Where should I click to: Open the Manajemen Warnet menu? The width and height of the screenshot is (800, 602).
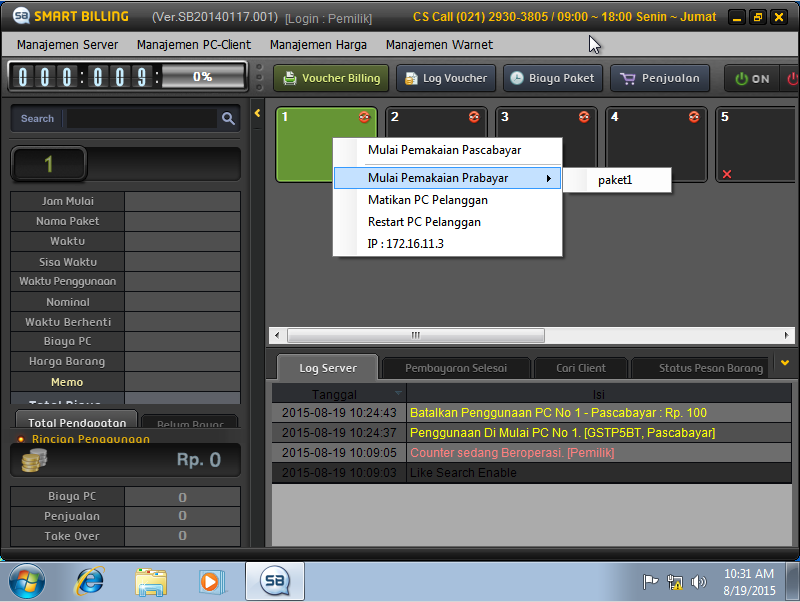(439, 45)
